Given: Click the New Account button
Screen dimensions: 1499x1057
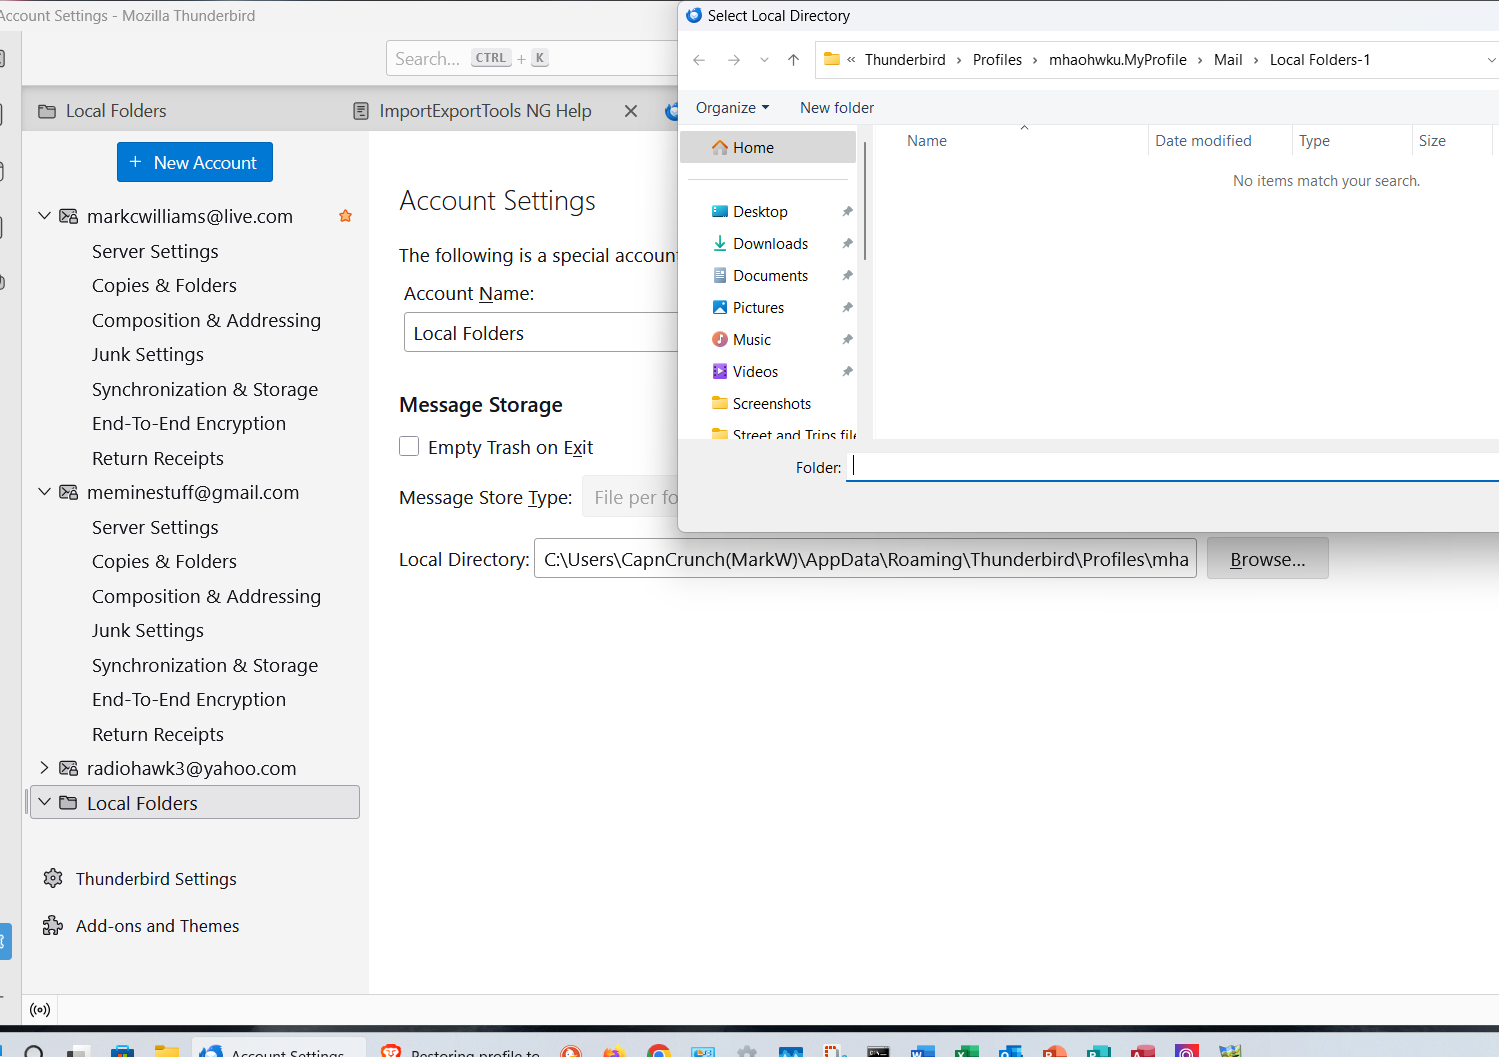Looking at the screenshot, I should click(195, 162).
